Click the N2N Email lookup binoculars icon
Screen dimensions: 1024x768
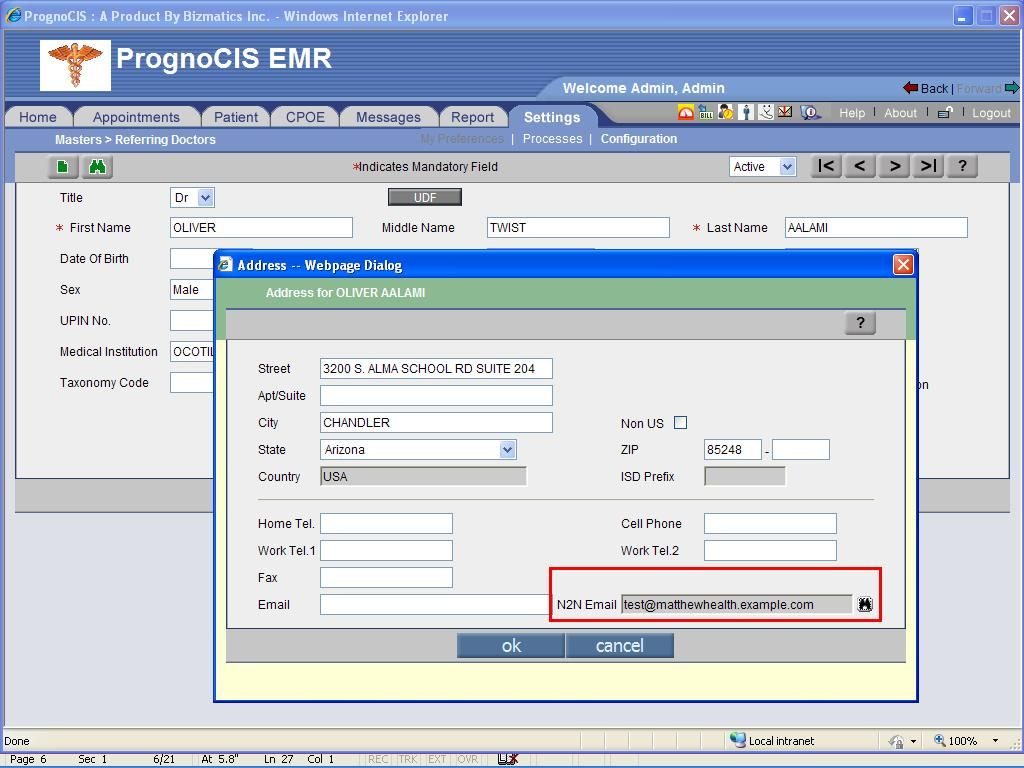pos(865,604)
